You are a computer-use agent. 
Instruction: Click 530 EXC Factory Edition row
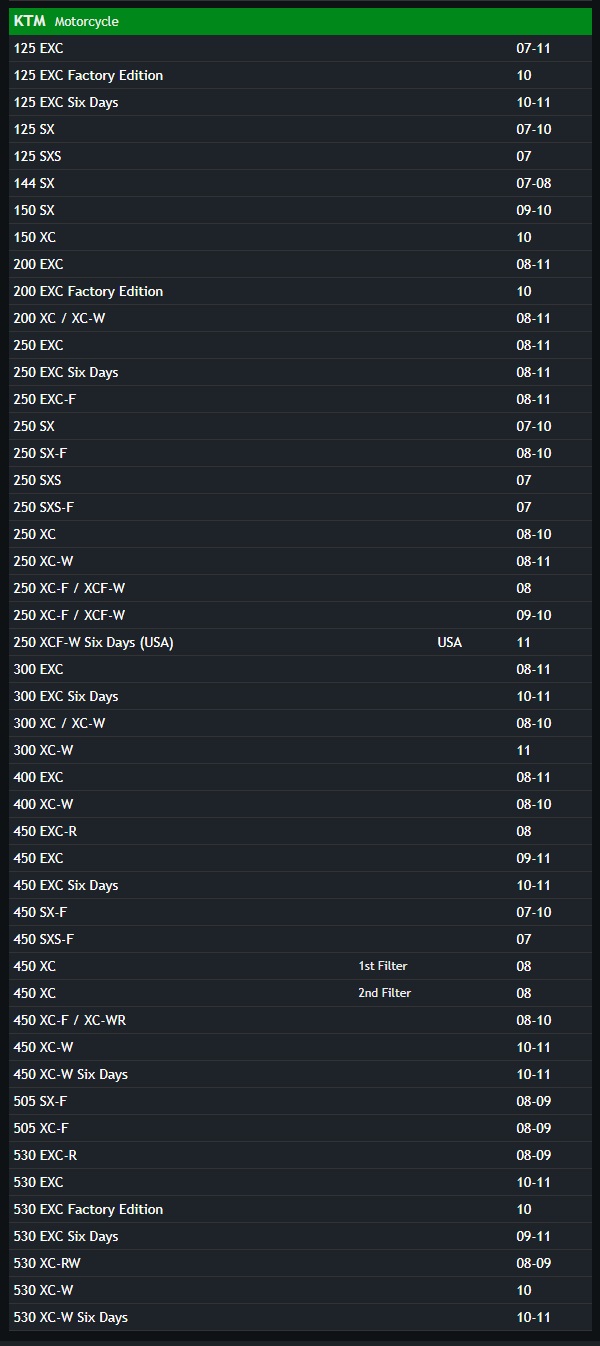click(x=88, y=1209)
